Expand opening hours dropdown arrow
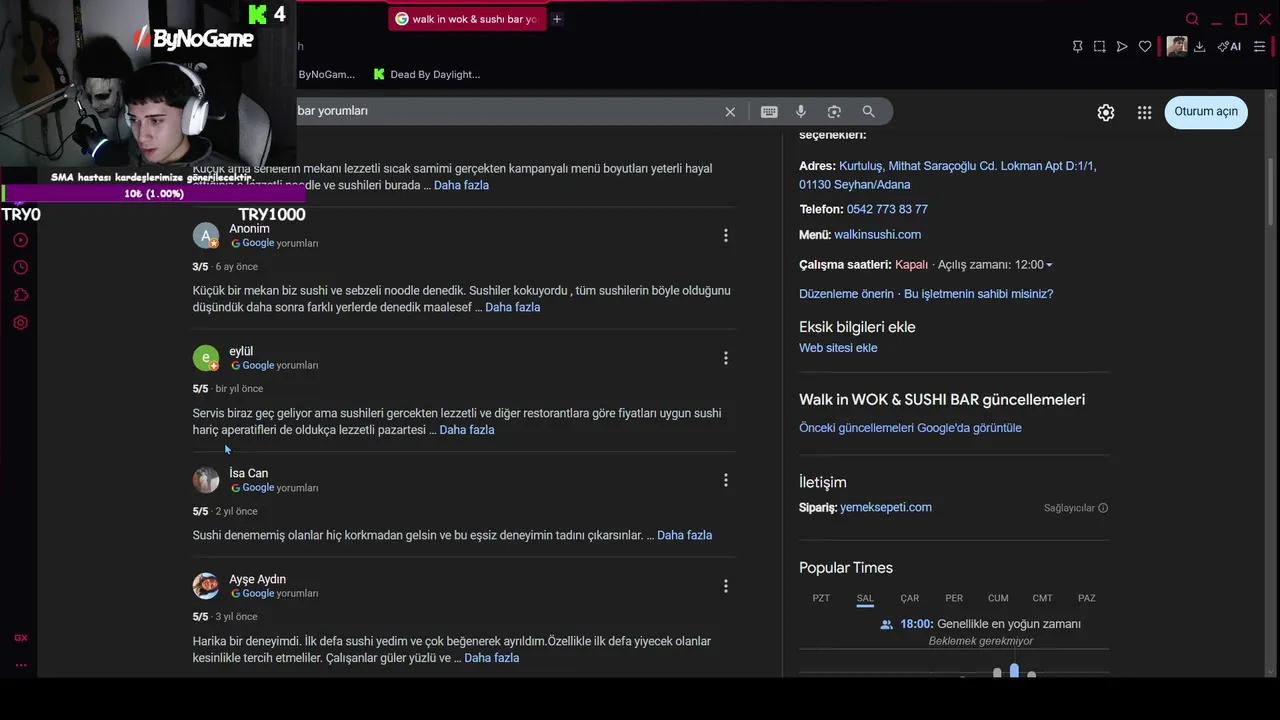This screenshot has width=1280, height=720. [1049, 265]
